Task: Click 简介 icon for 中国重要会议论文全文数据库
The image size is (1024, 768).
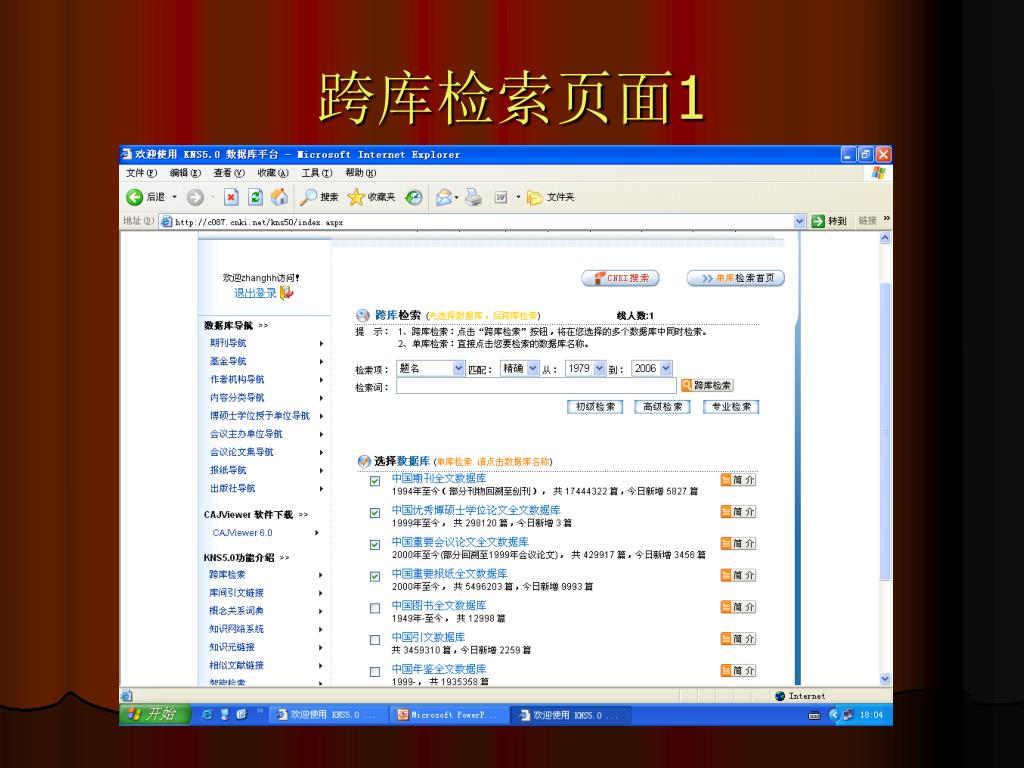Action: point(738,543)
